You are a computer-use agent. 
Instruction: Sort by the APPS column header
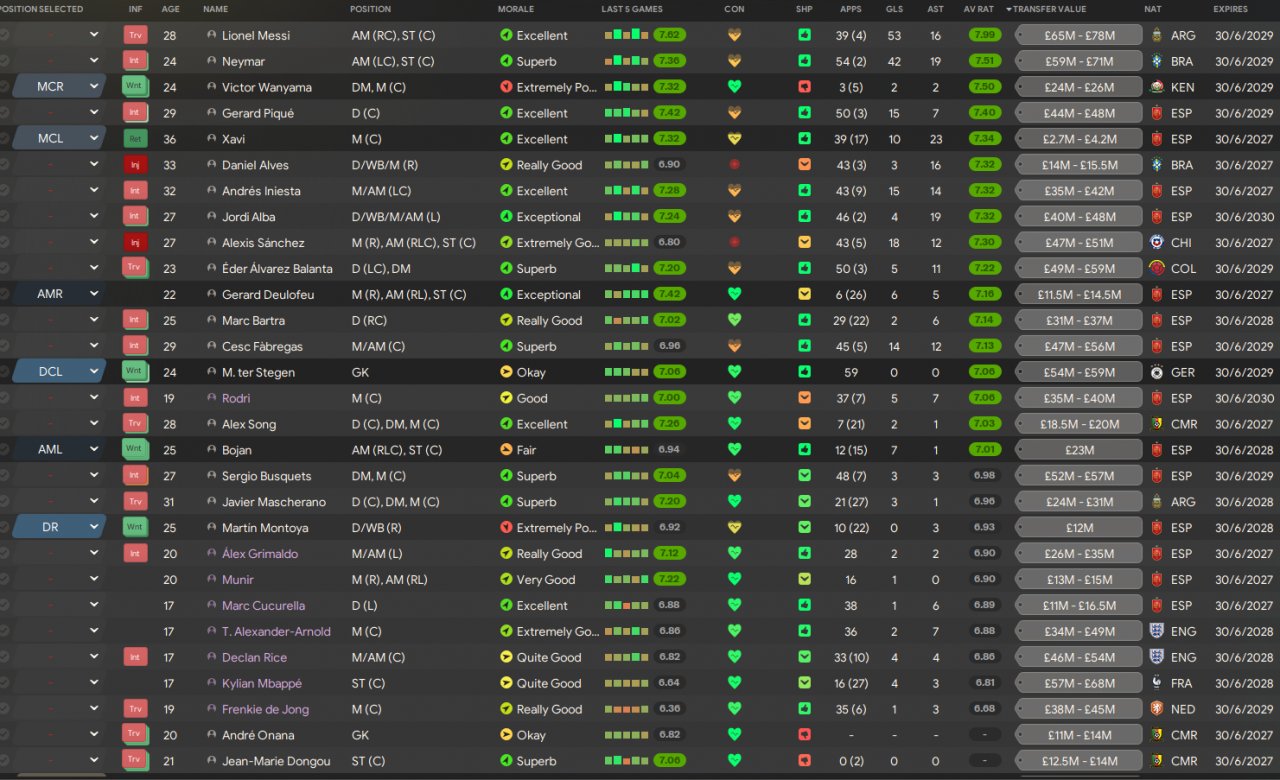[x=851, y=9]
